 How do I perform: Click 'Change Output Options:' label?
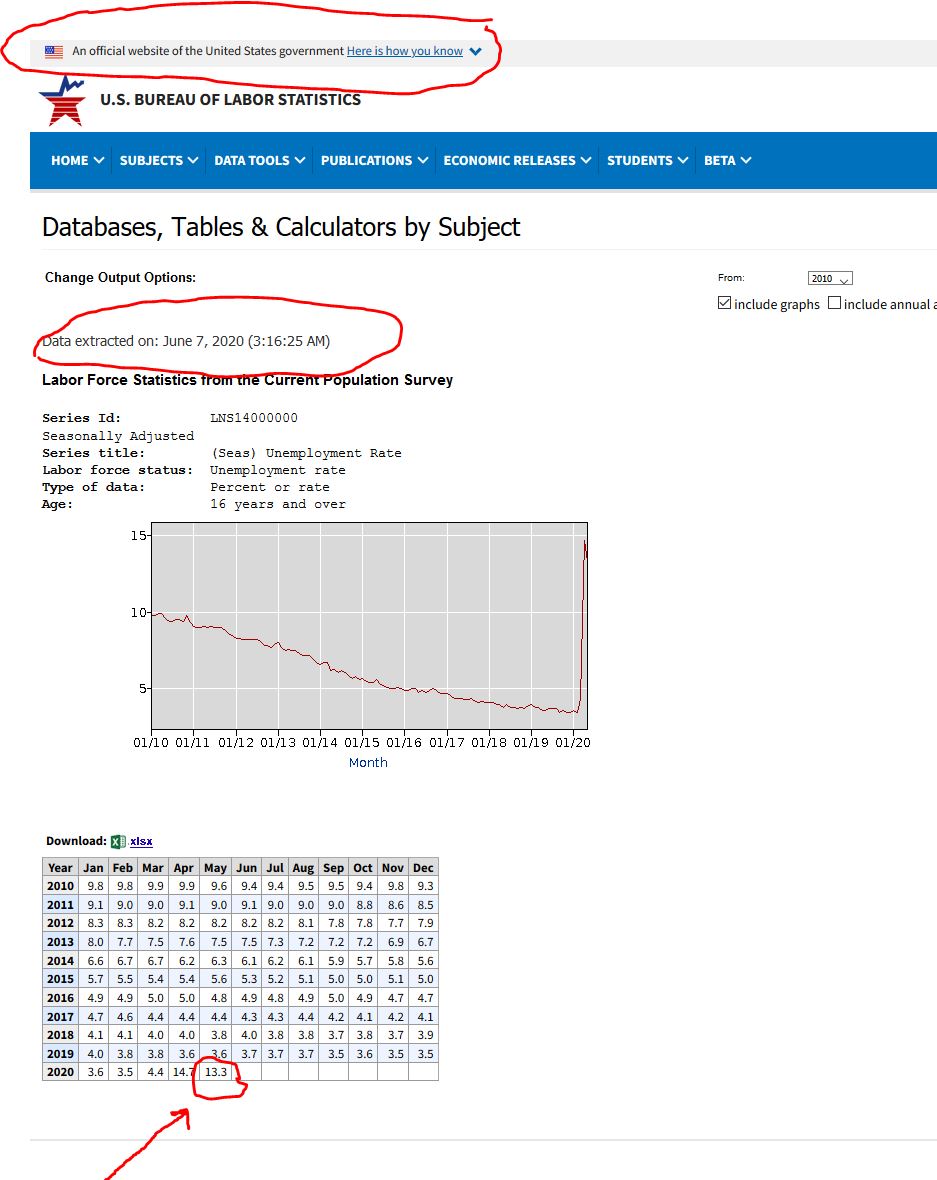tap(120, 277)
